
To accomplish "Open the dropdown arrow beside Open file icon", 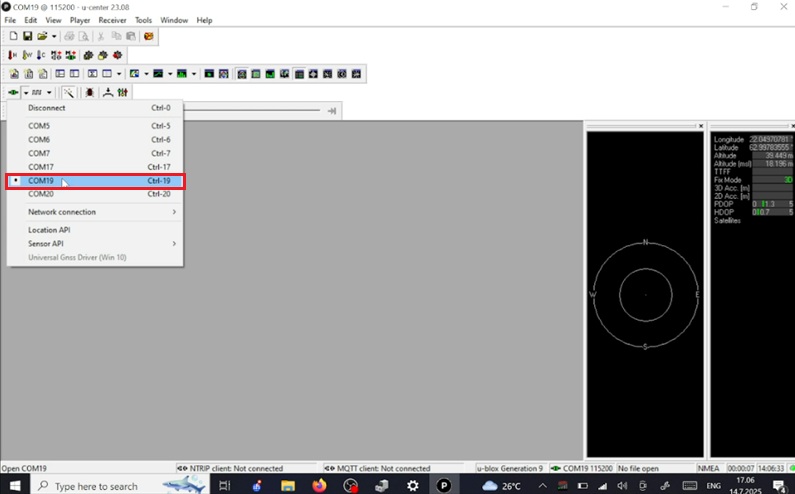I will (54, 36).
